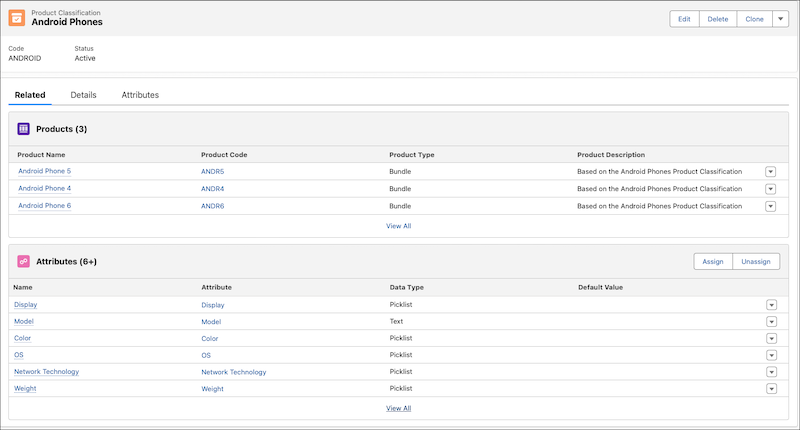Open OS link in Attribute column

pos(206,356)
